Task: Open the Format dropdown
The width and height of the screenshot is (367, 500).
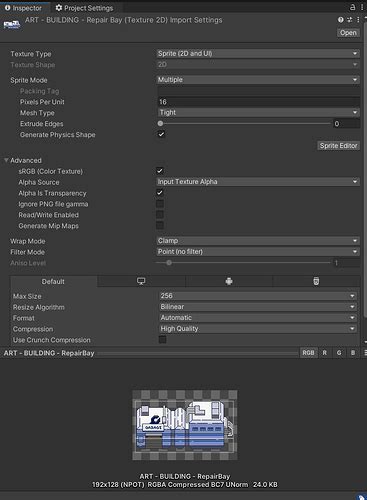Action: (x=258, y=318)
